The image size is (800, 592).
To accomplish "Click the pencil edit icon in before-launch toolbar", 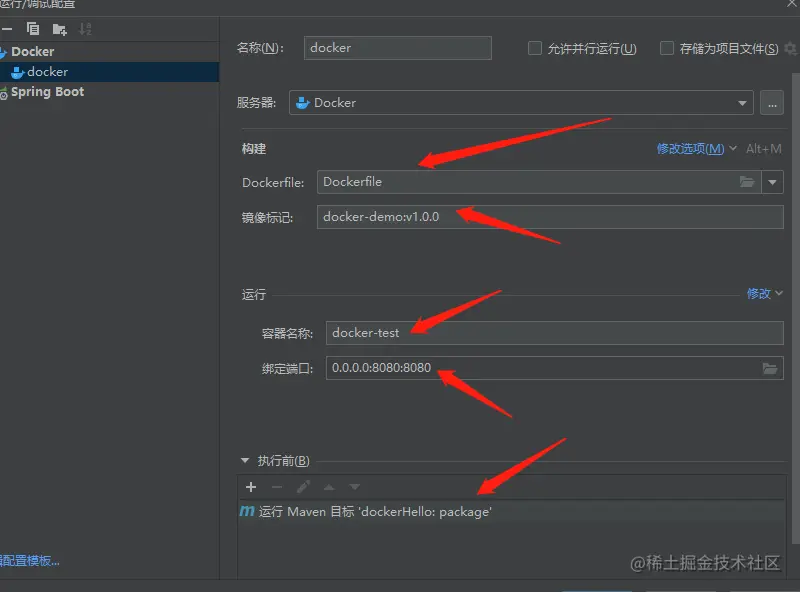I will (x=303, y=487).
